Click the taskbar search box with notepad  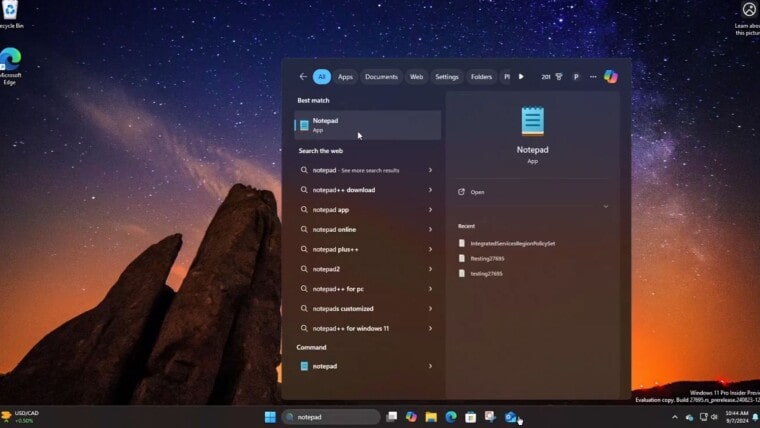[x=331, y=417]
